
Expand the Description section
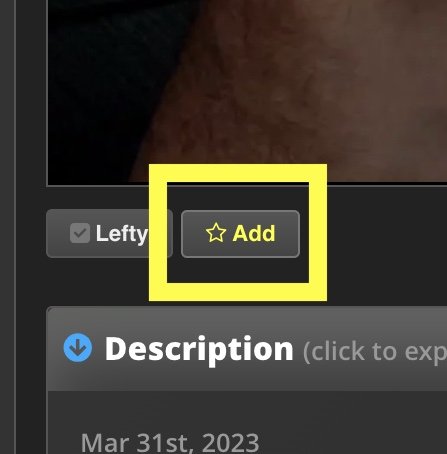[247, 349]
